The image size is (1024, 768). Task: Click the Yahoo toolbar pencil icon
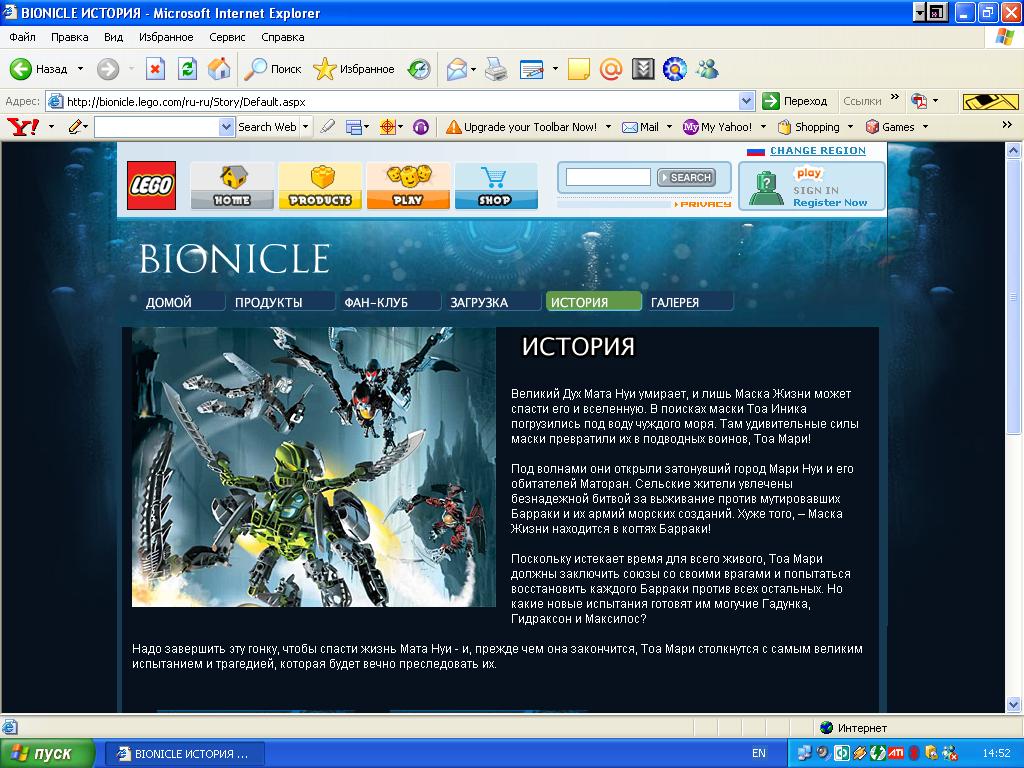pos(75,127)
